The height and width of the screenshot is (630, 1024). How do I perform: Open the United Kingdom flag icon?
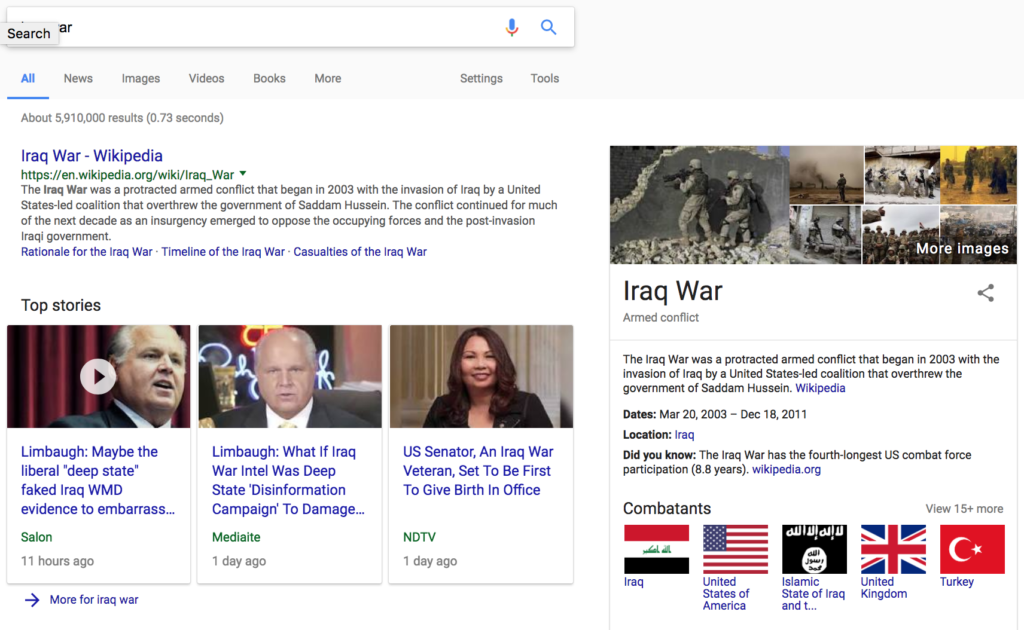pyautogui.click(x=893, y=549)
